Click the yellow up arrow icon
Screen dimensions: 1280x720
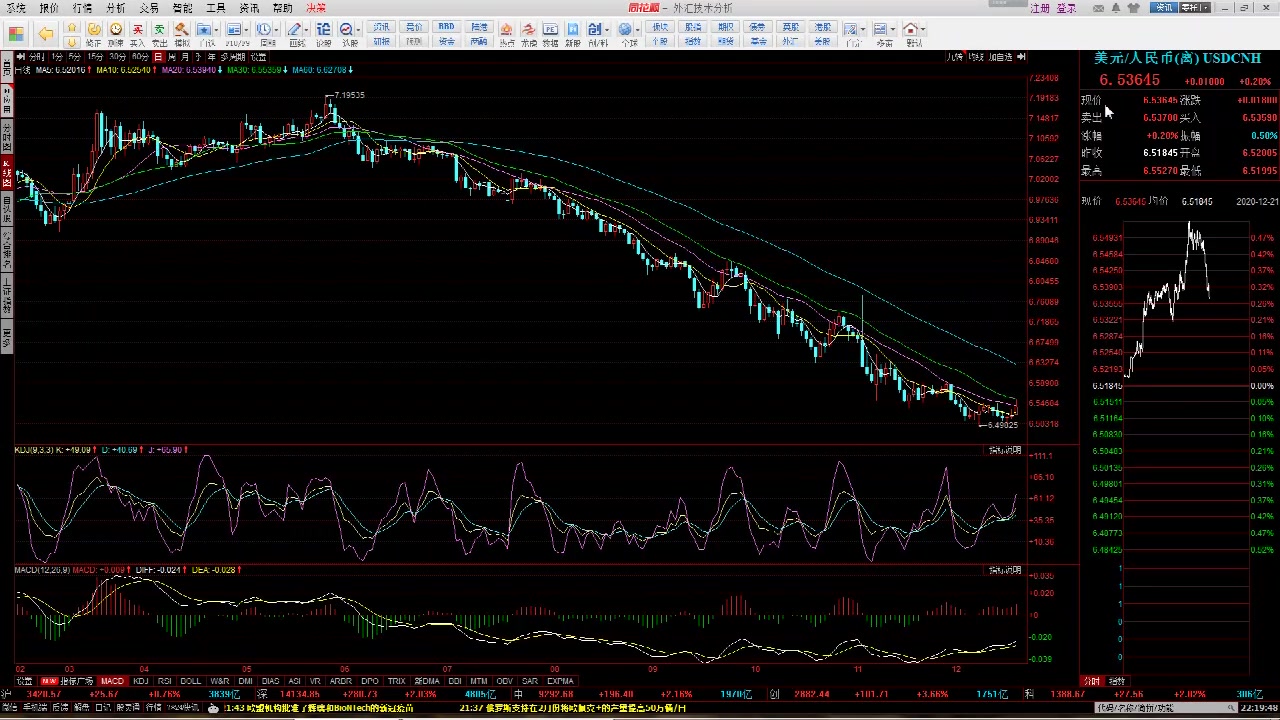point(72,28)
